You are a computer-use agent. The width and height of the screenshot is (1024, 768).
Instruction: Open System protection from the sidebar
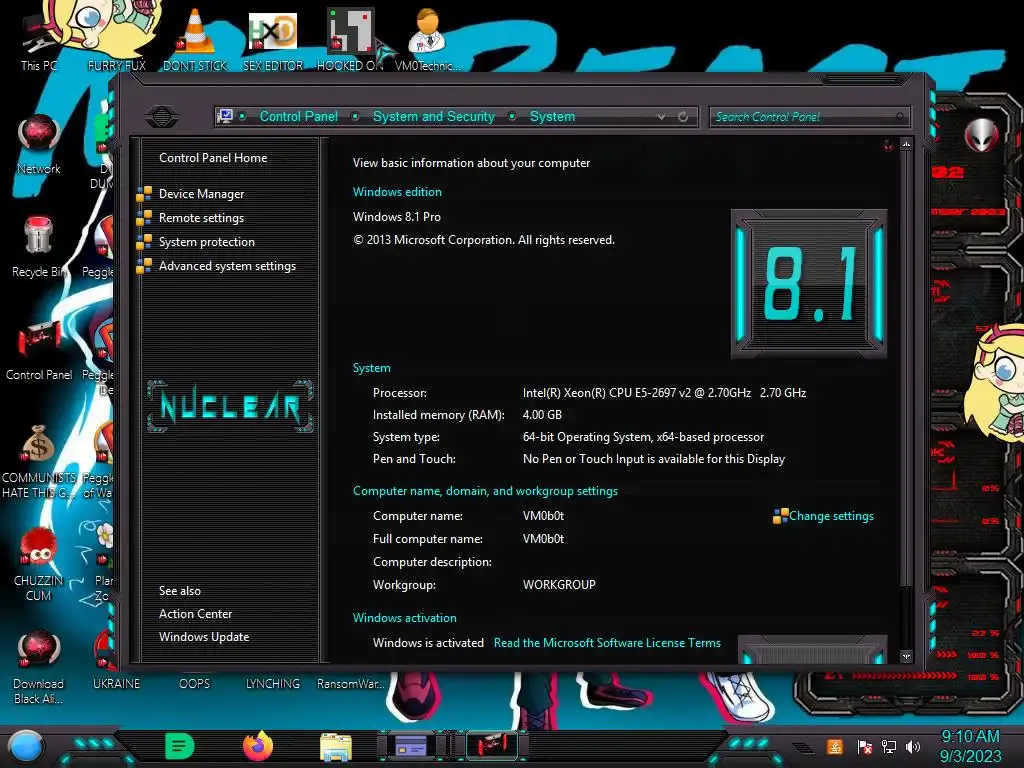pyautogui.click(x=206, y=242)
